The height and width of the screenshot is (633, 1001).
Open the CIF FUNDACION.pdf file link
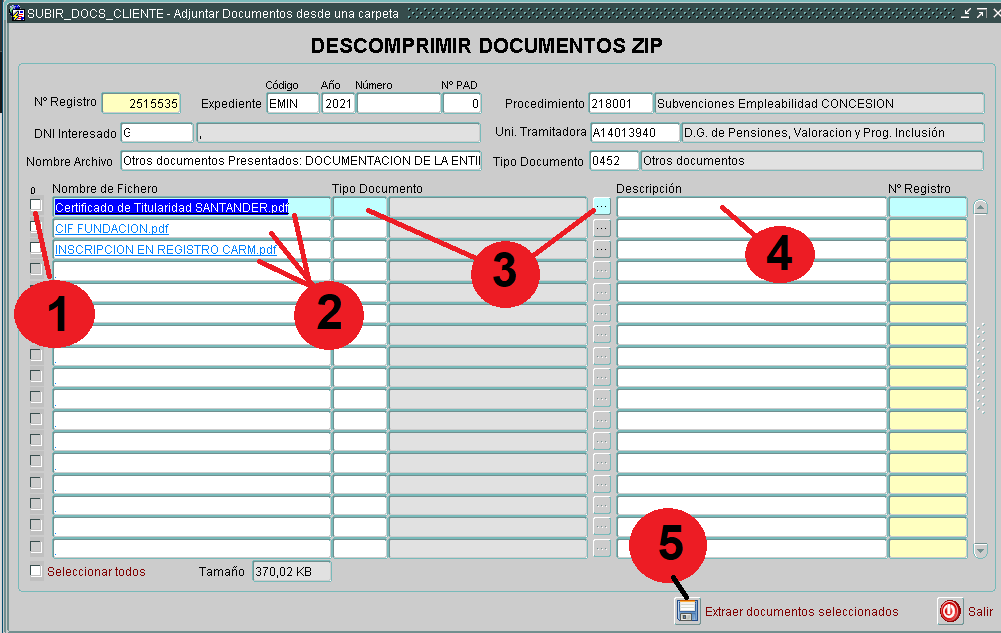(111, 228)
